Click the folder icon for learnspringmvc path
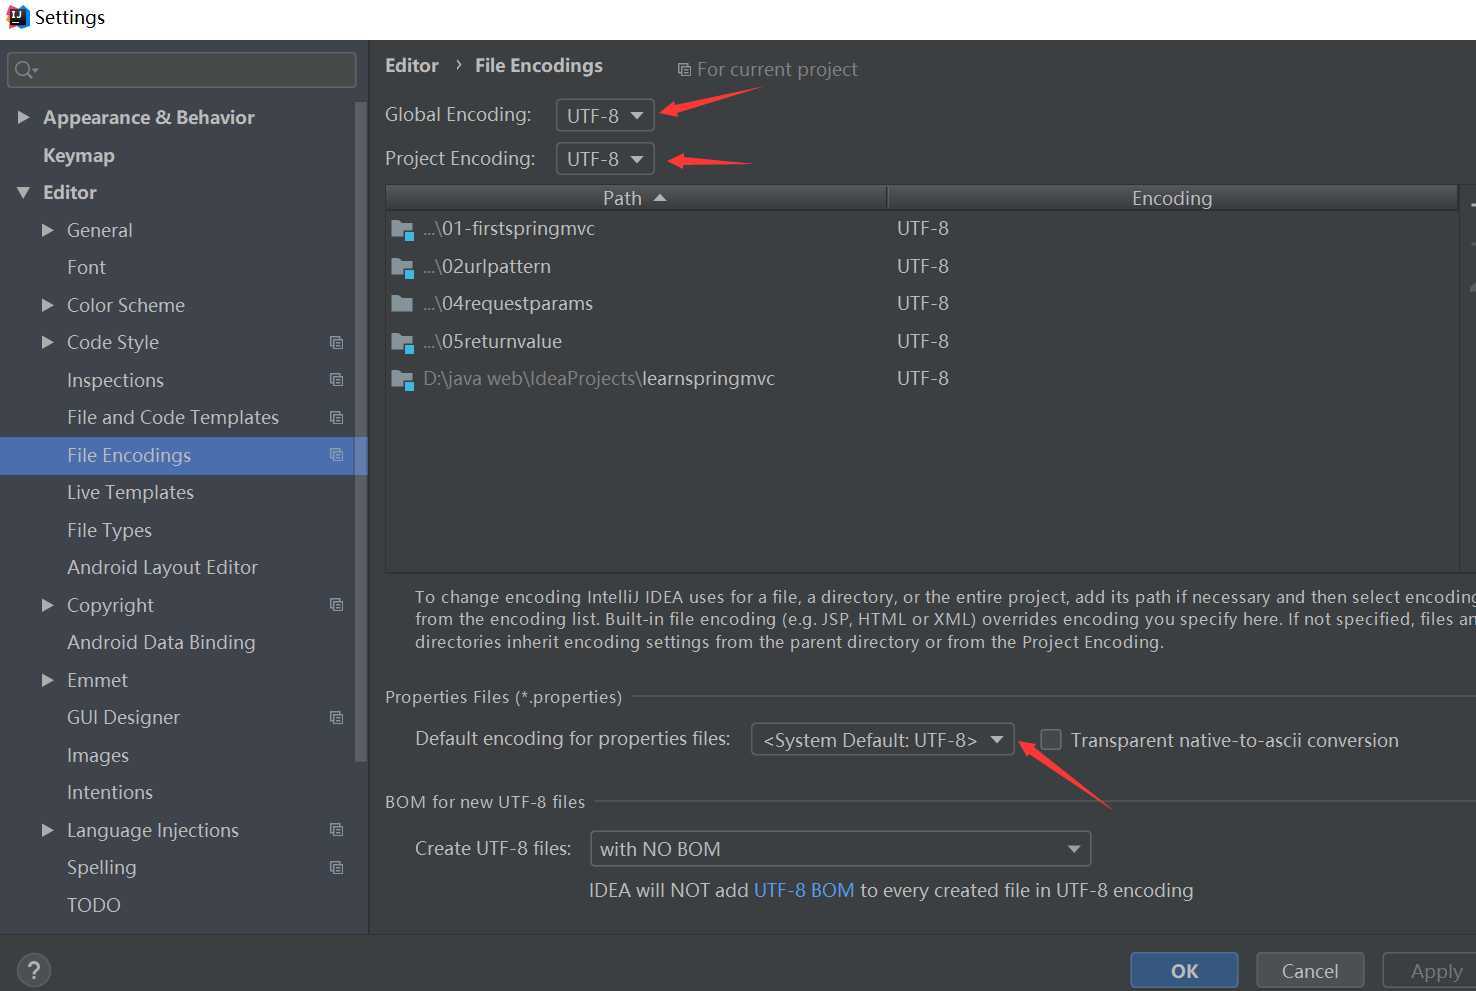Screen dimensions: 1476x991 (402, 379)
